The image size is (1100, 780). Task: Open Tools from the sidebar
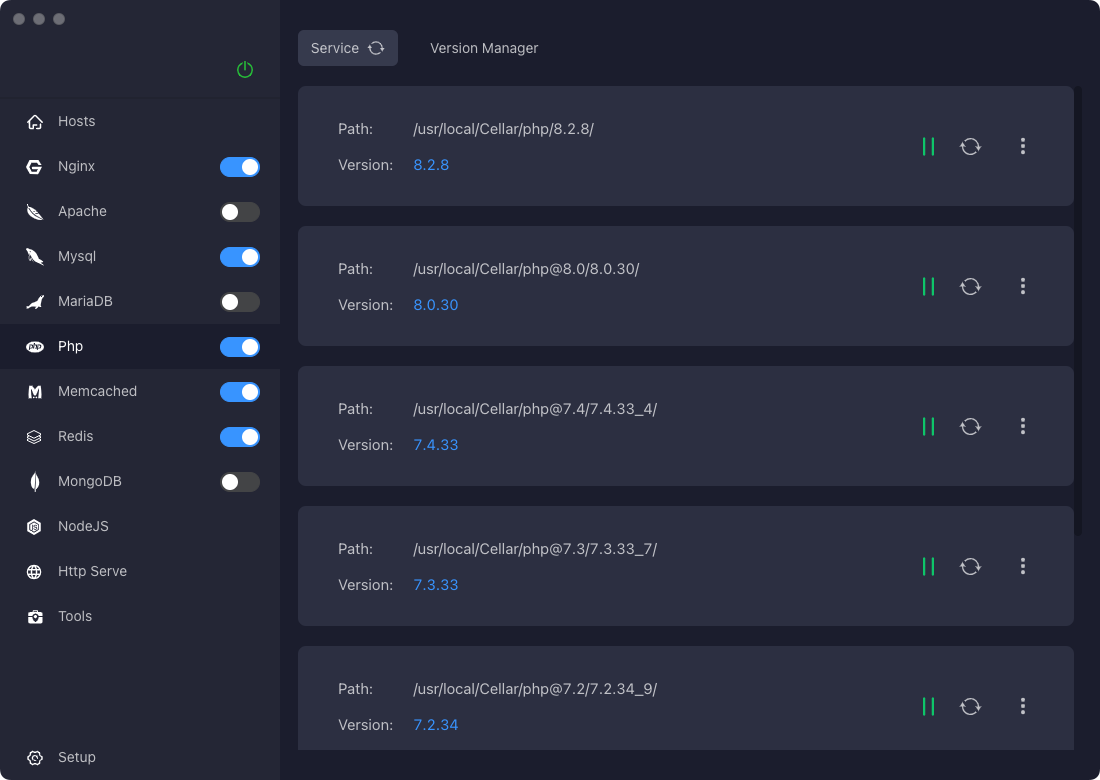click(x=140, y=617)
